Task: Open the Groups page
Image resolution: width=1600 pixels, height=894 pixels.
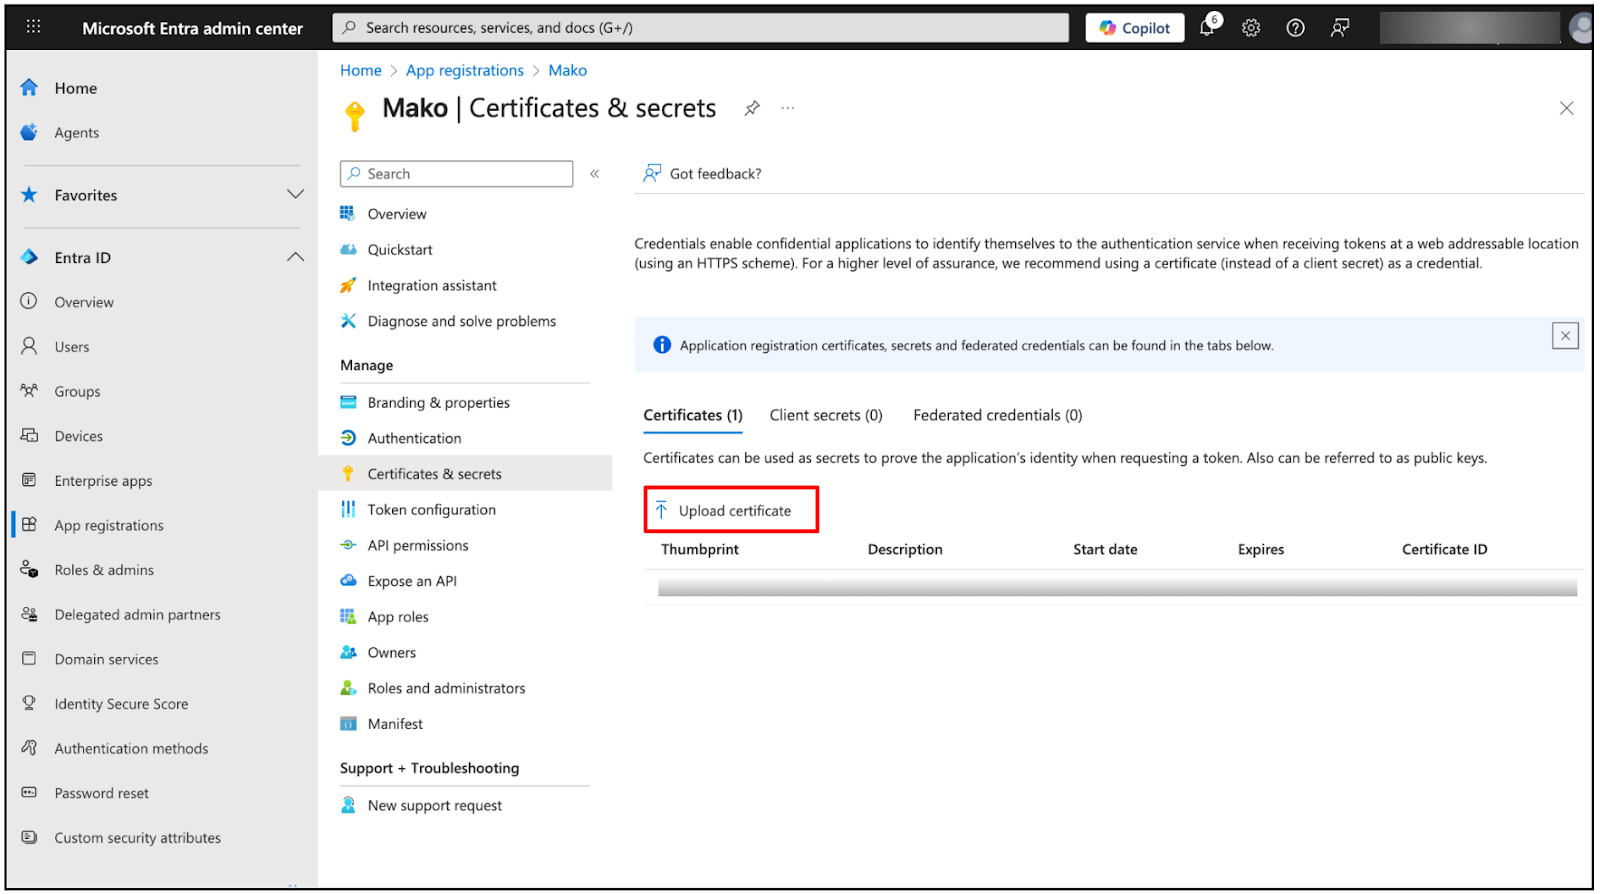Action: [77, 391]
